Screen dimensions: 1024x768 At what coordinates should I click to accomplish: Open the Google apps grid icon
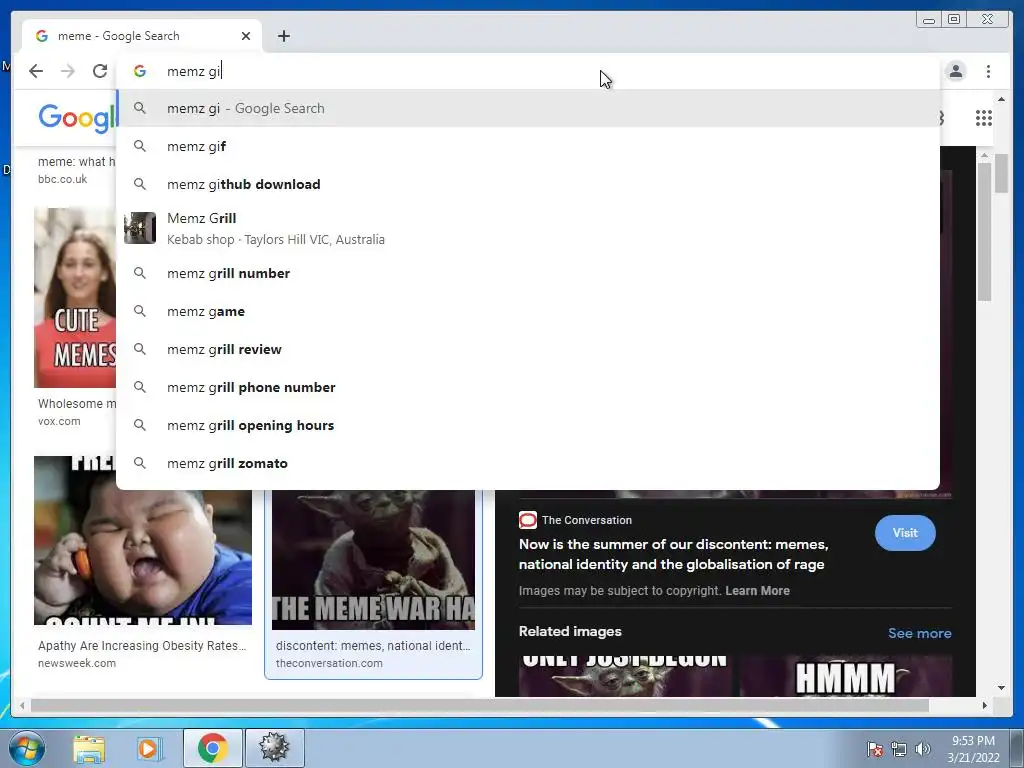pos(984,118)
